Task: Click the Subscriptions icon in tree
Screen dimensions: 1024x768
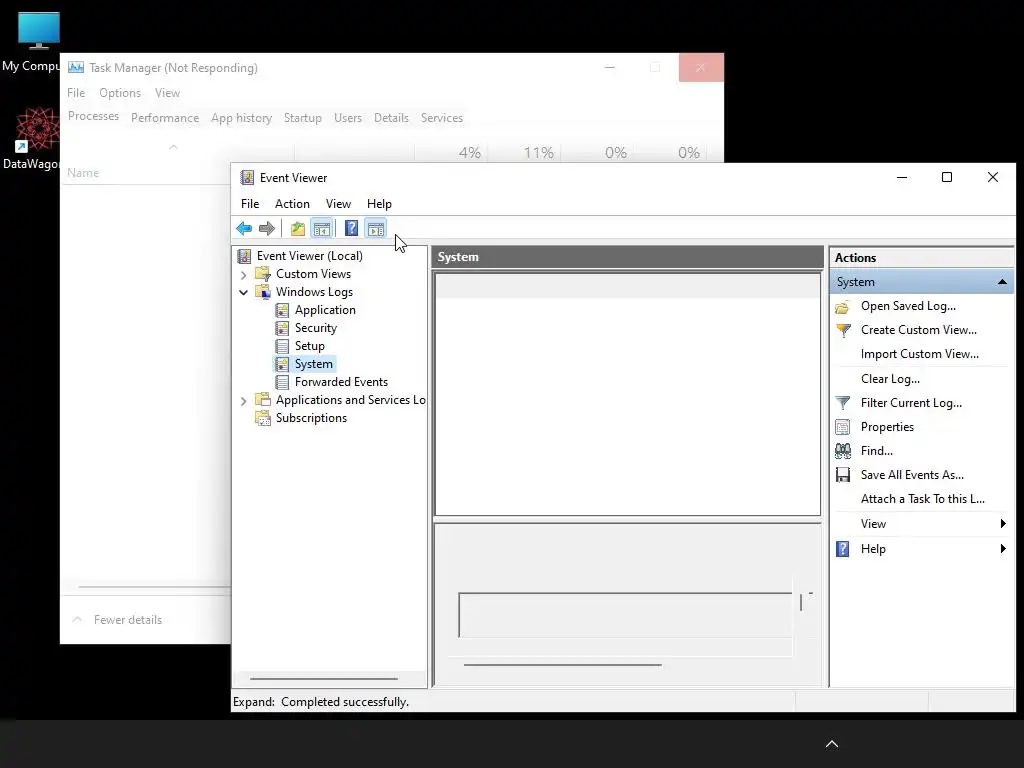Action: [263, 418]
